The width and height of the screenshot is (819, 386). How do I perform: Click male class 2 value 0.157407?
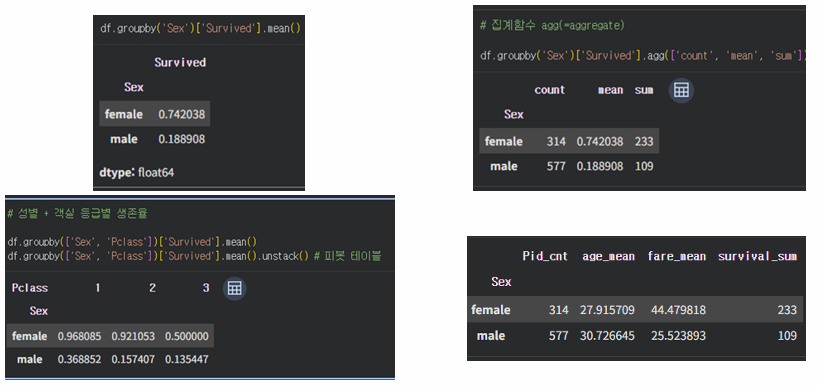[133, 359]
